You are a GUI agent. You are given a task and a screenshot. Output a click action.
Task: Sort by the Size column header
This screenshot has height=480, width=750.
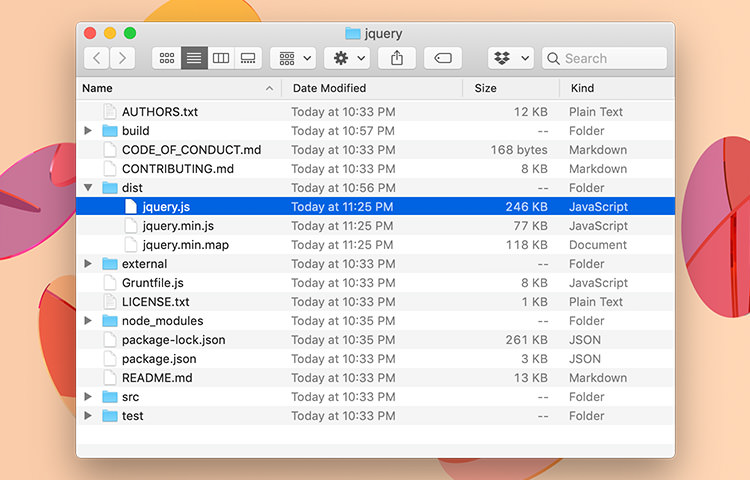point(486,88)
